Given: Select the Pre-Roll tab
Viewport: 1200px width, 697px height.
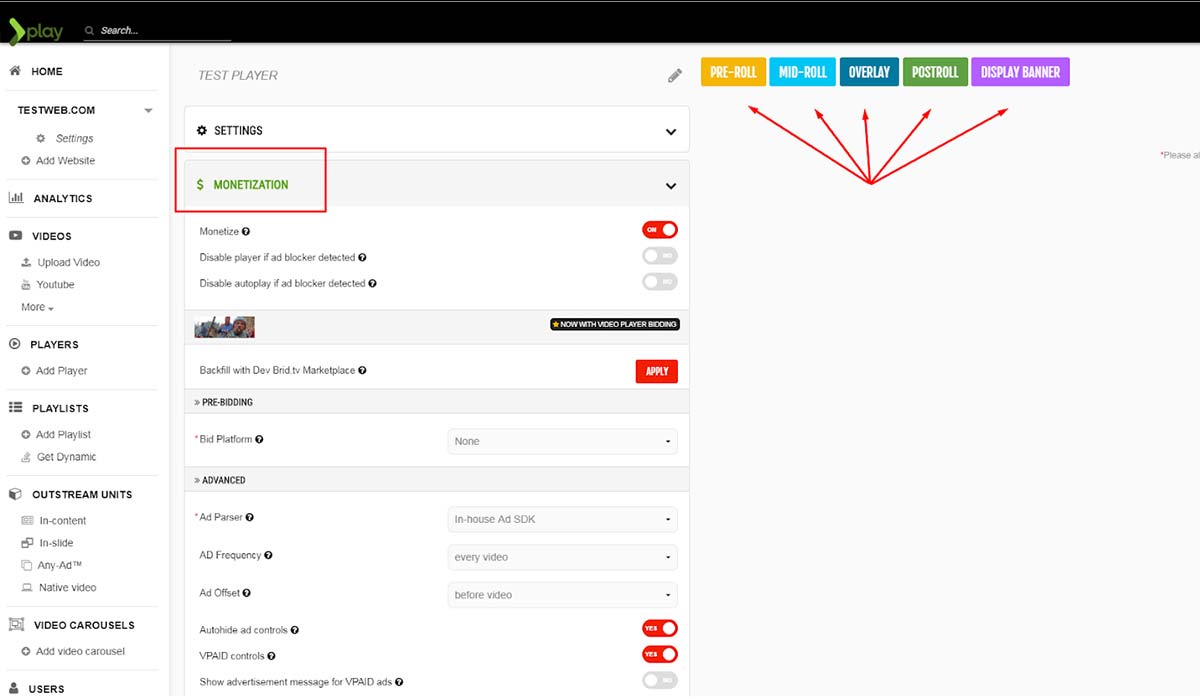Looking at the screenshot, I should (x=733, y=72).
